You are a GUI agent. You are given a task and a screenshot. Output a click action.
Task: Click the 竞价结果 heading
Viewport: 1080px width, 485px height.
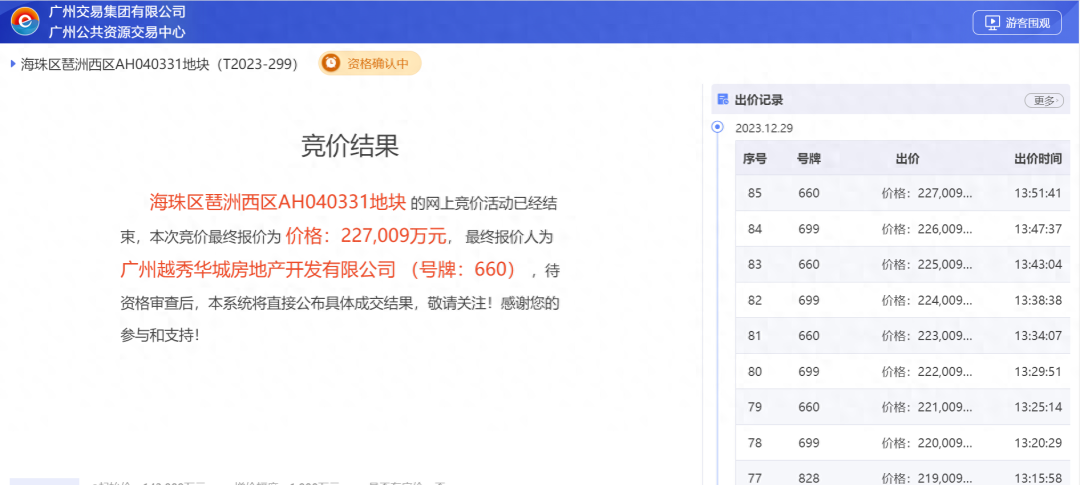tap(350, 146)
